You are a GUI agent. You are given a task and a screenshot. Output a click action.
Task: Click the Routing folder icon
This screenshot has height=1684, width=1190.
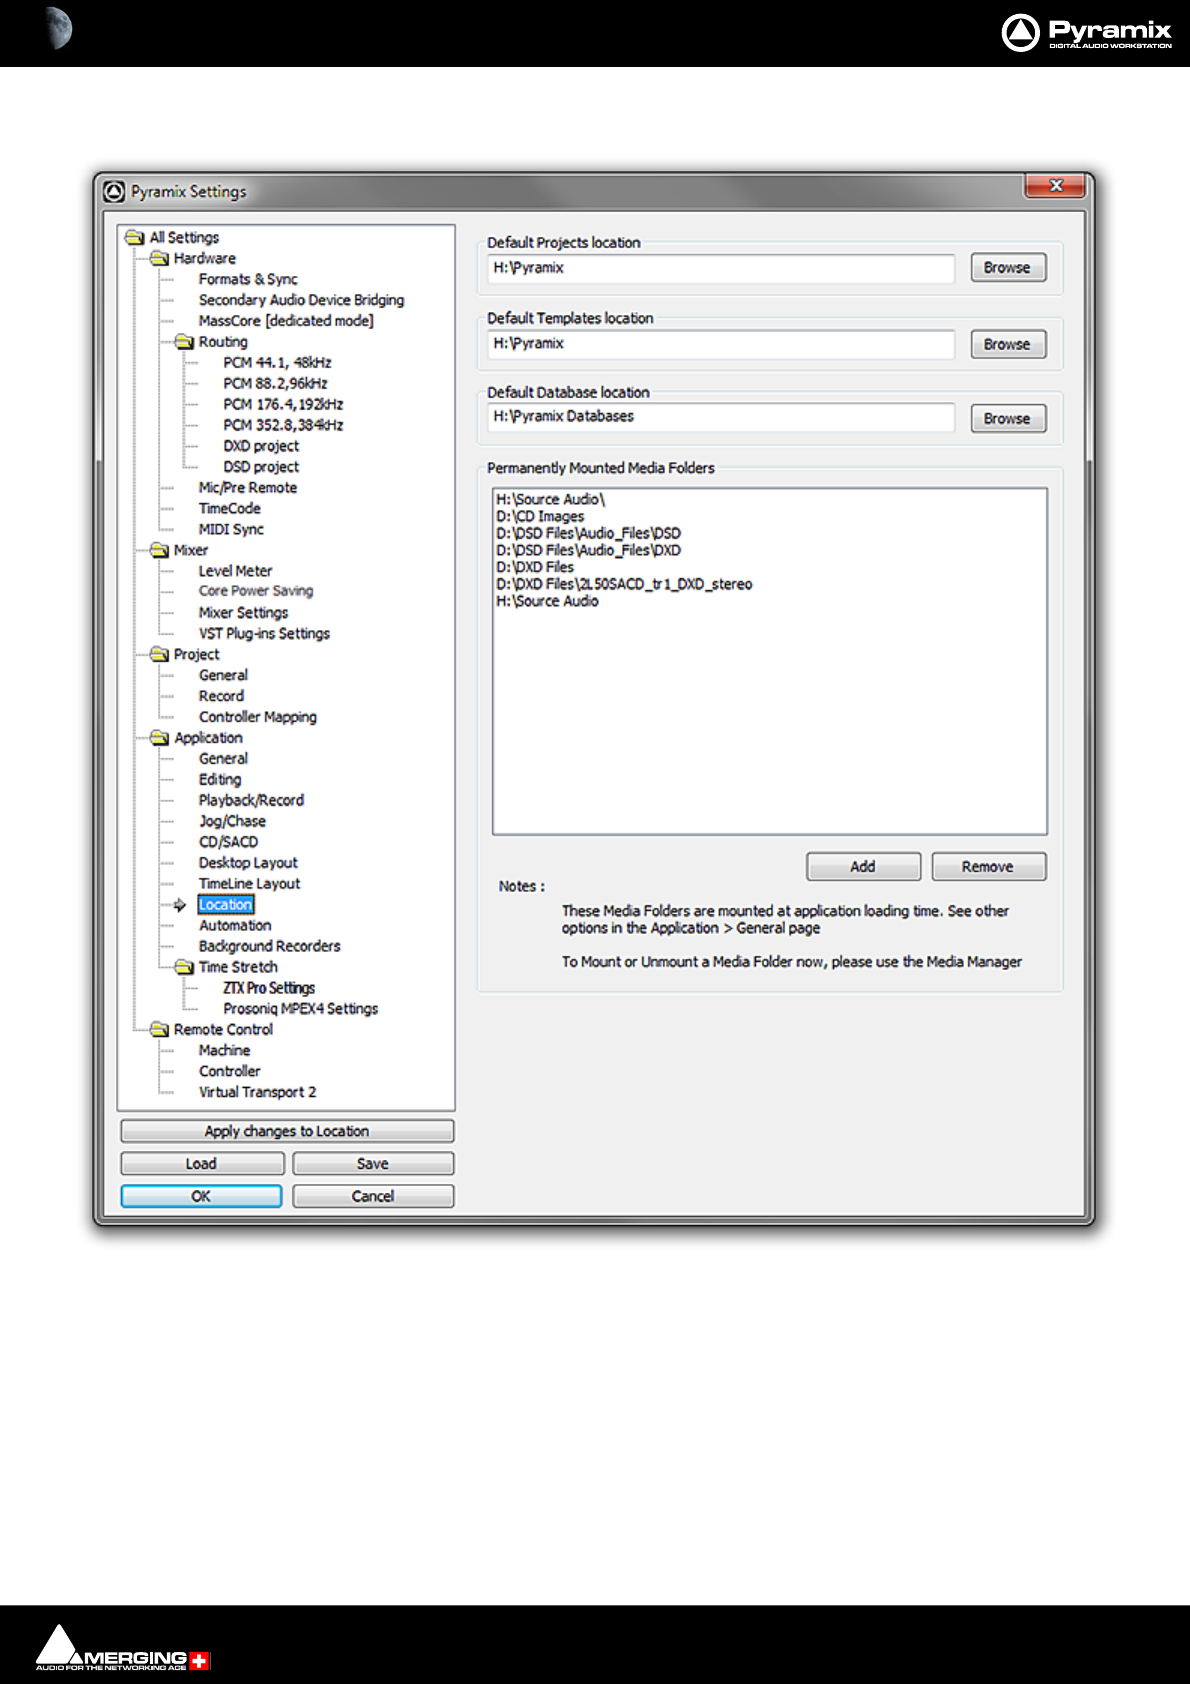[x=184, y=342]
